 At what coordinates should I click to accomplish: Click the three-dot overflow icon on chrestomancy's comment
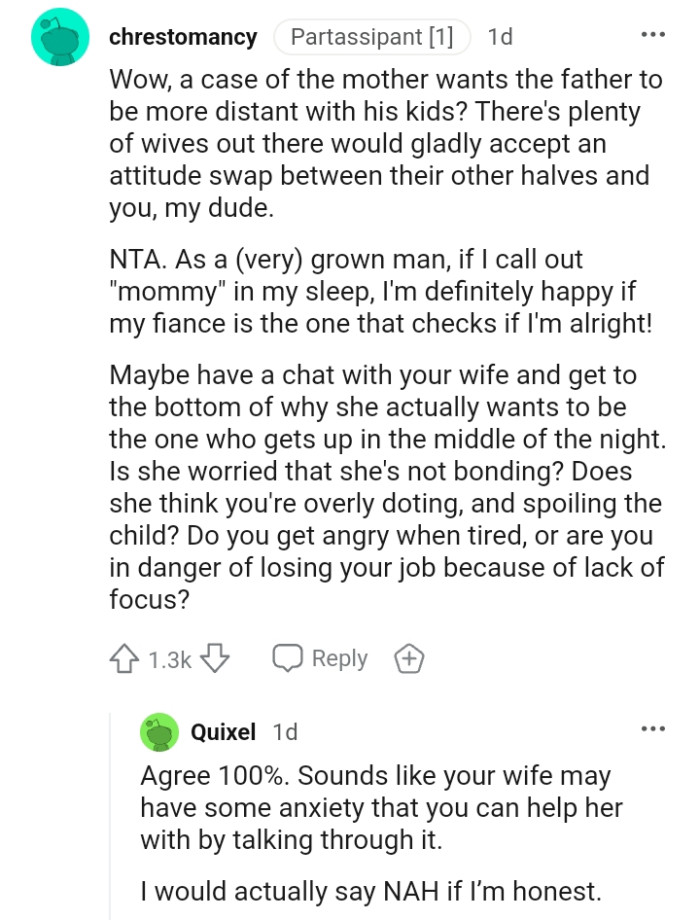(x=652, y=34)
